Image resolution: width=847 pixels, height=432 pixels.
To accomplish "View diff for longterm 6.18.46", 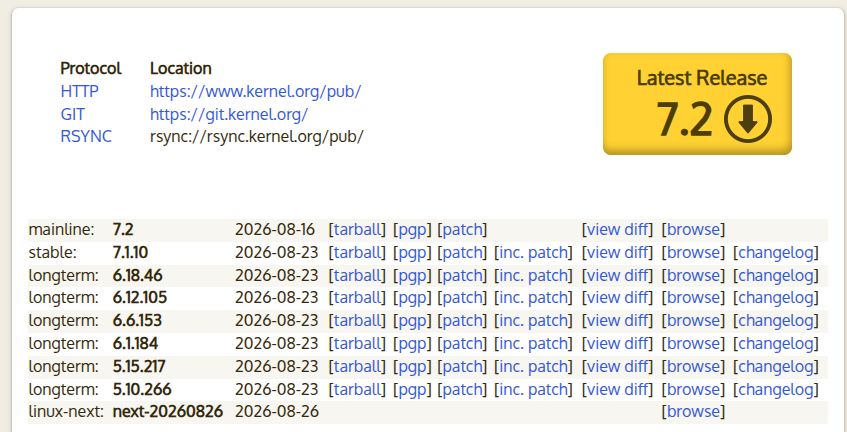I will tap(617, 275).
